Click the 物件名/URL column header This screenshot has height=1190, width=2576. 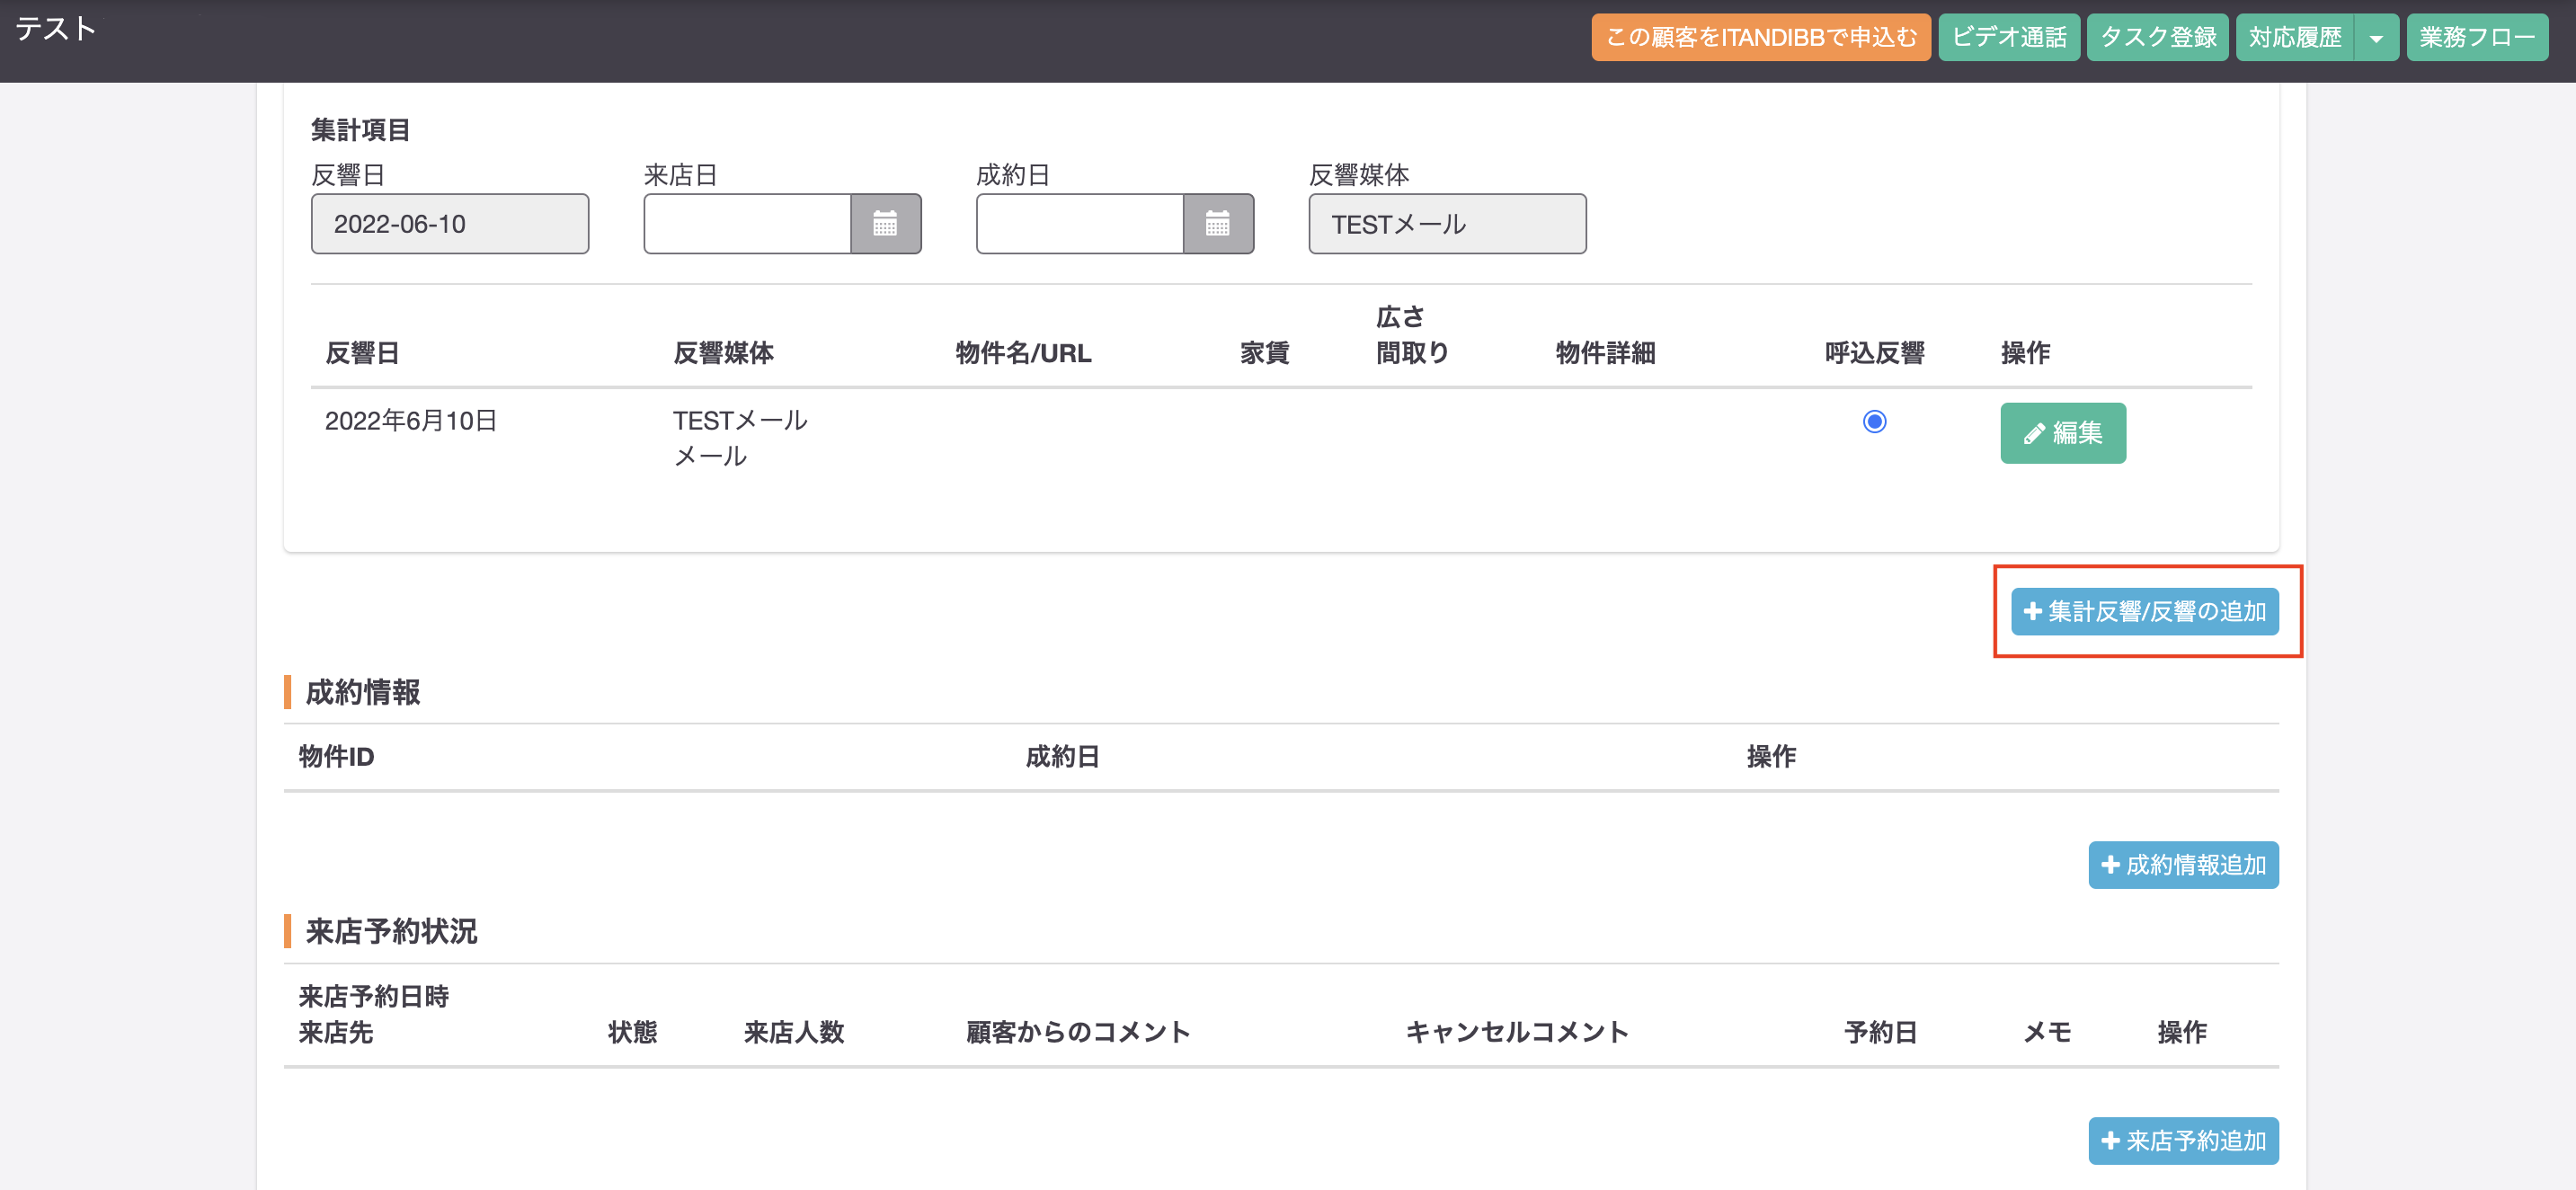coord(1023,353)
